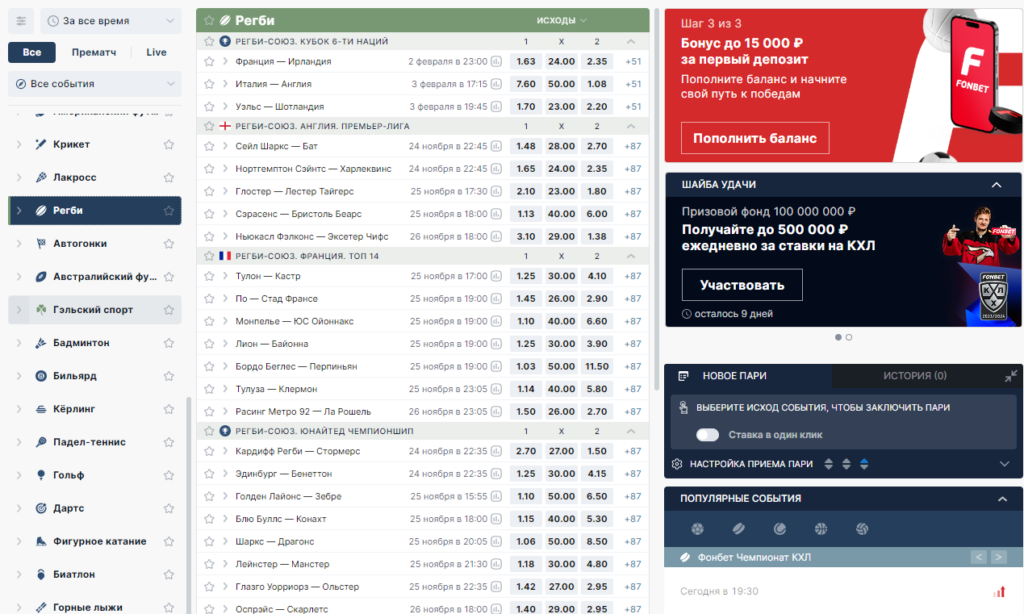The image size is (1024, 614).
Task: Open the Все события dropdown
Action: click(x=95, y=84)
